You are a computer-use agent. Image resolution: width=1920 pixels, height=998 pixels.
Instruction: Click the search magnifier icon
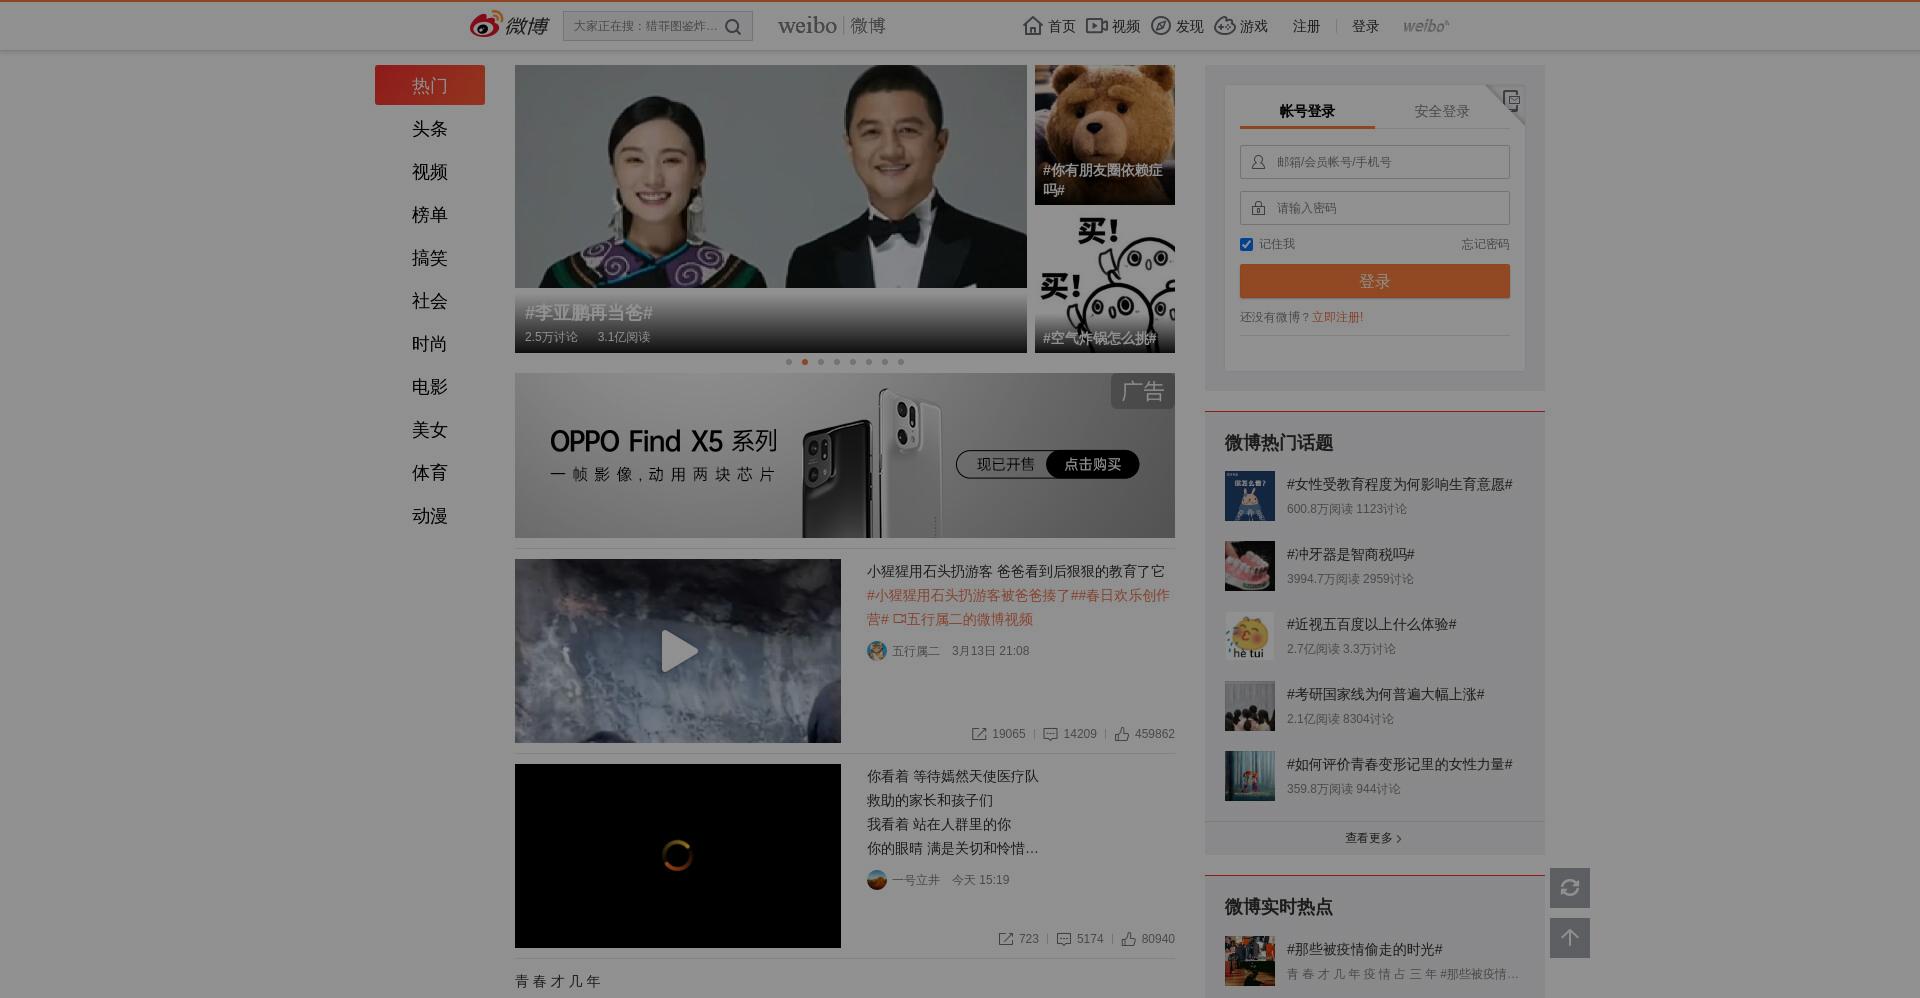pos(733,27)
